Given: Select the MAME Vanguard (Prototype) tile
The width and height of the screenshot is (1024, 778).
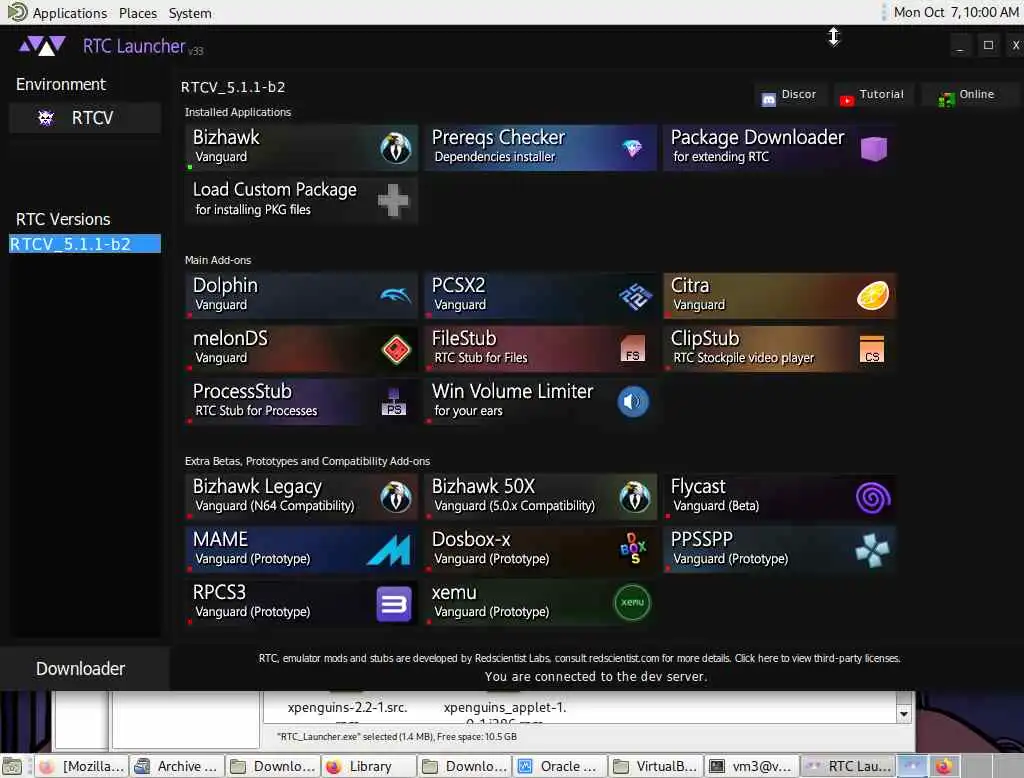Looking at the screenshot, I should click(x=302, y=550).
